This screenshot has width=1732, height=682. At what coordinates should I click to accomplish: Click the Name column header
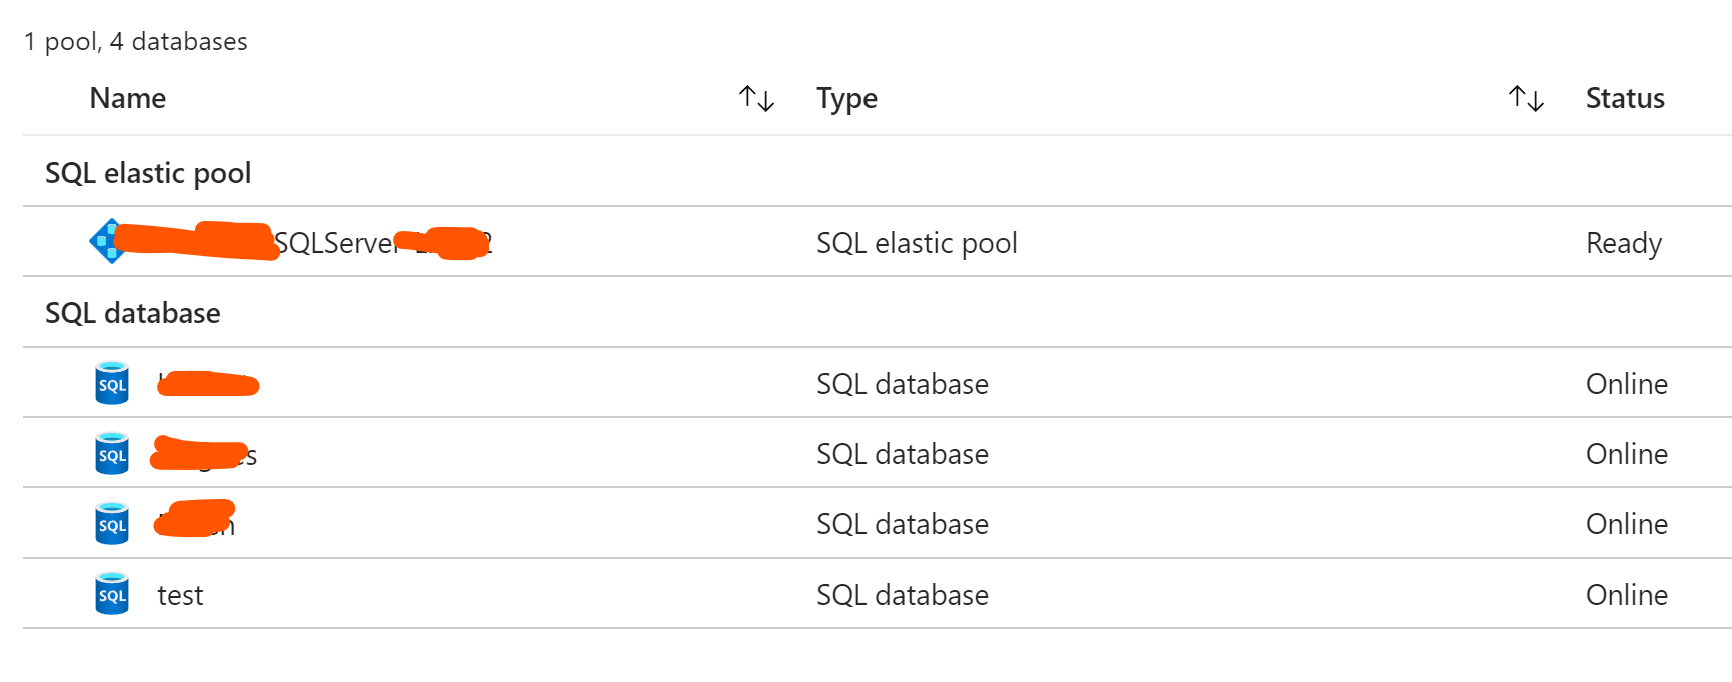pyautogui.click(x=128, y=98)
